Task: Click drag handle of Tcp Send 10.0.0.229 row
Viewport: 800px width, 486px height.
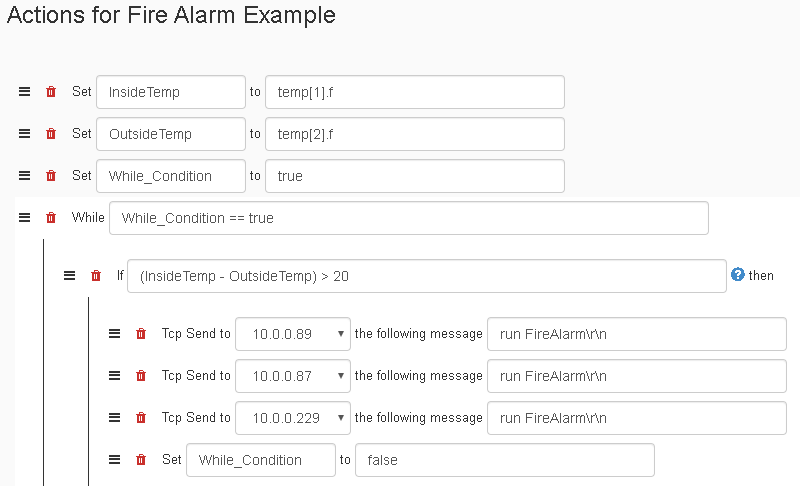Action: (x=114, y=418)
